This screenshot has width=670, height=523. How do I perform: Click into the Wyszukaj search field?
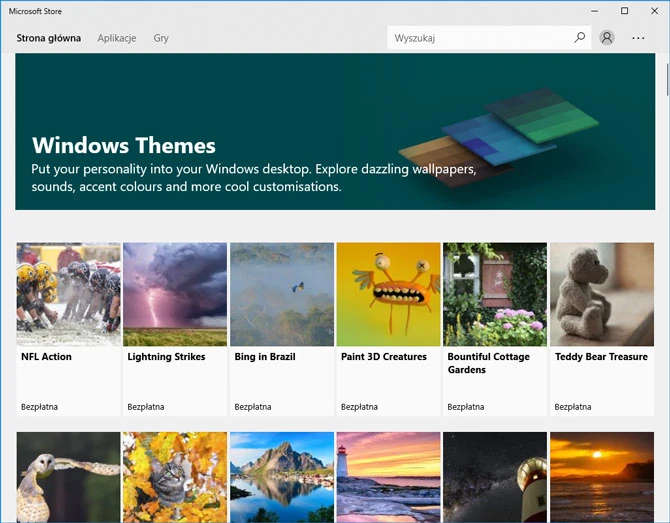coord(480,38)
